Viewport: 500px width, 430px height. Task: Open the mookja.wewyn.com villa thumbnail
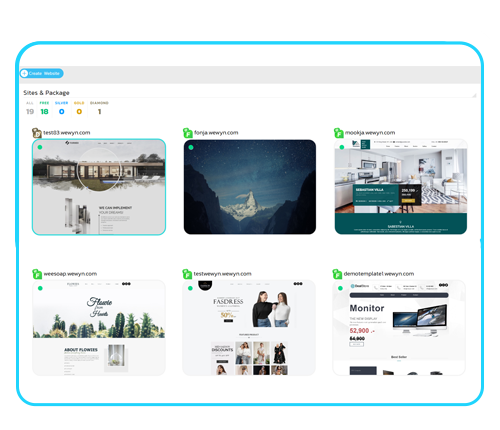coord(401,187)
